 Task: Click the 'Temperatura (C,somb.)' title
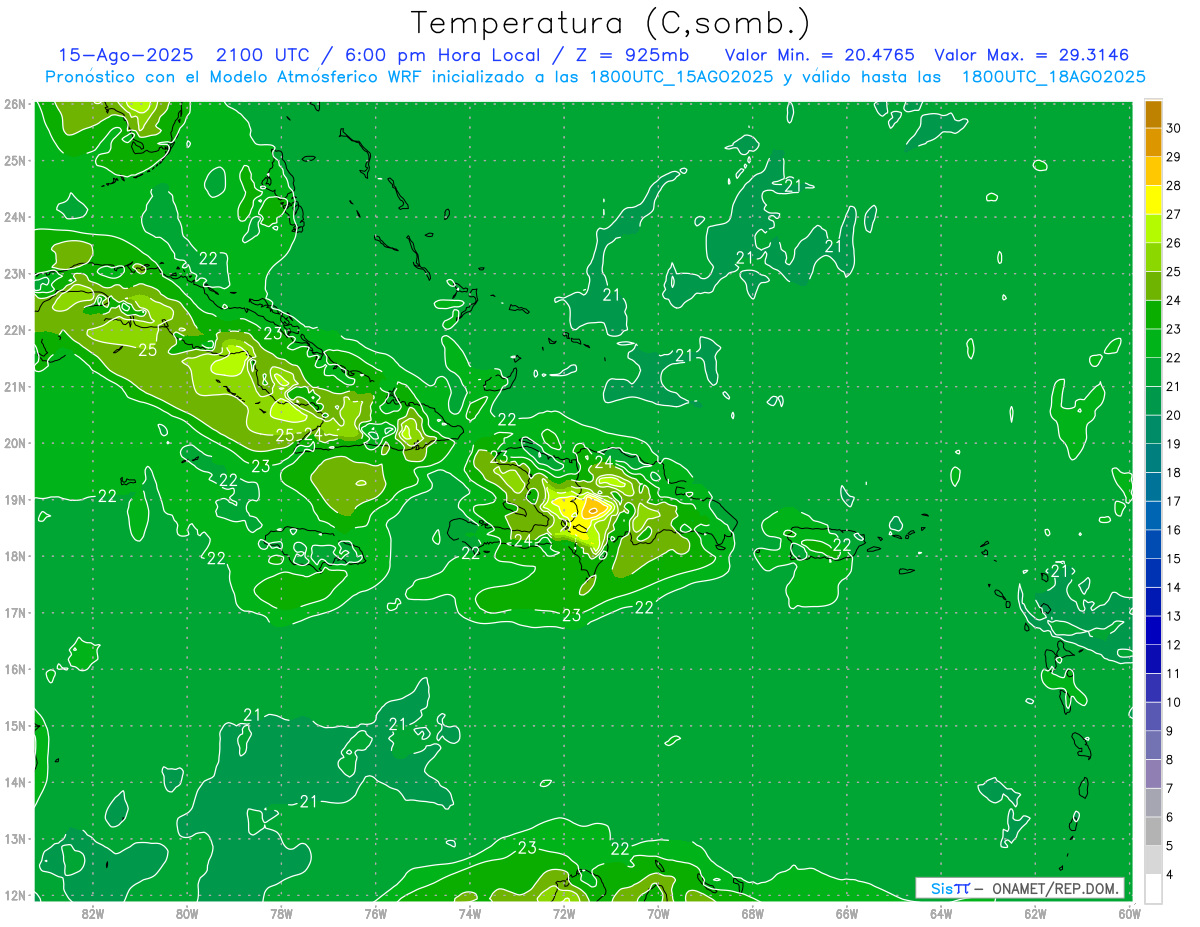click(x=611, y=23)
